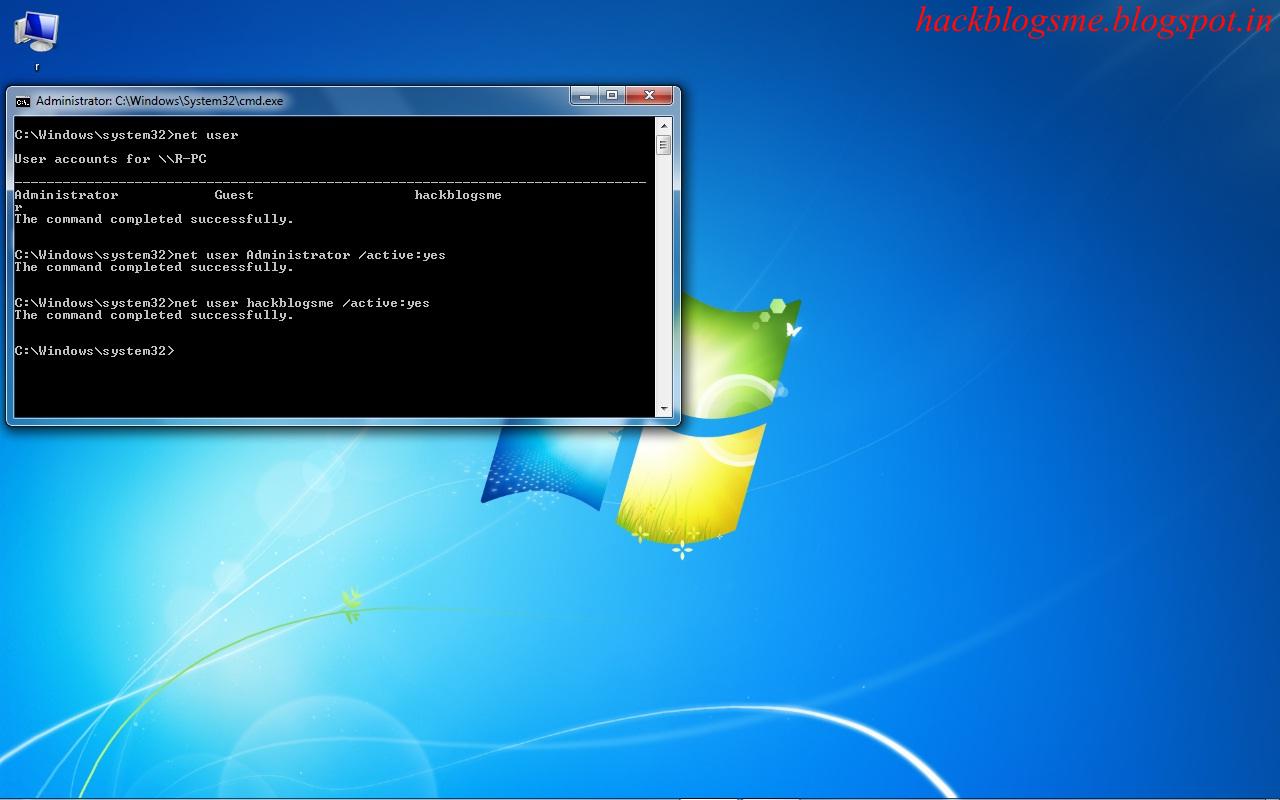This screenshot has height=800, width=1280.
Task: Click the 'Guest' account name
Action: coord(234,195)
